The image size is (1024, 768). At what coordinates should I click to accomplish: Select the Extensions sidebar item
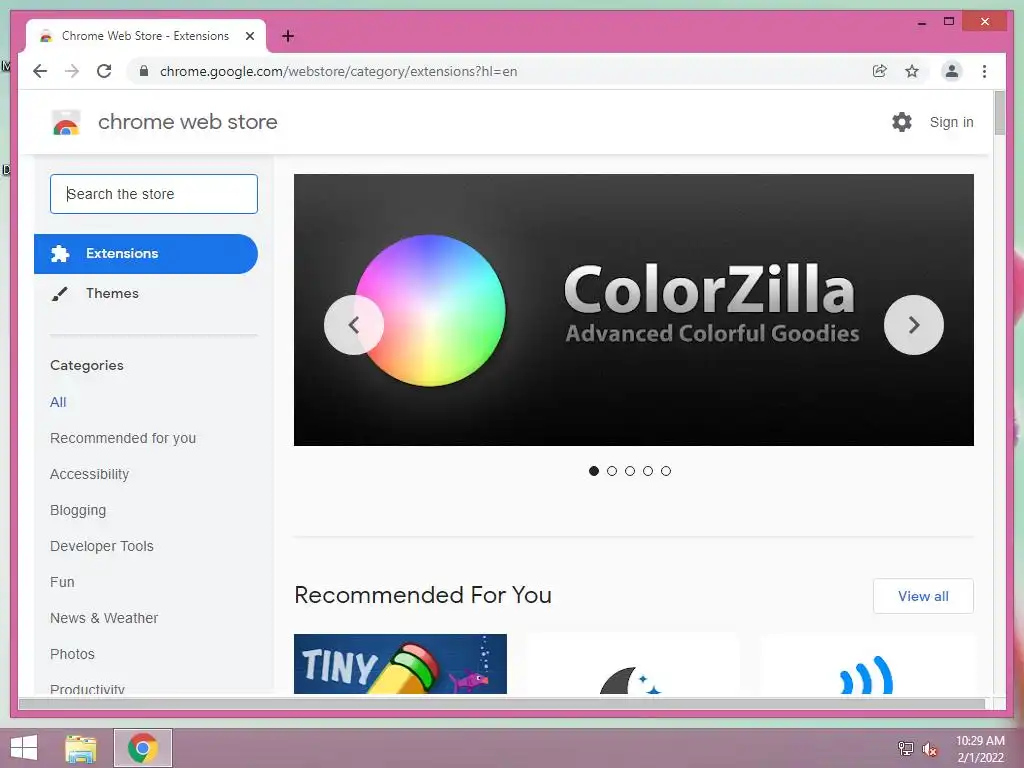146,253
